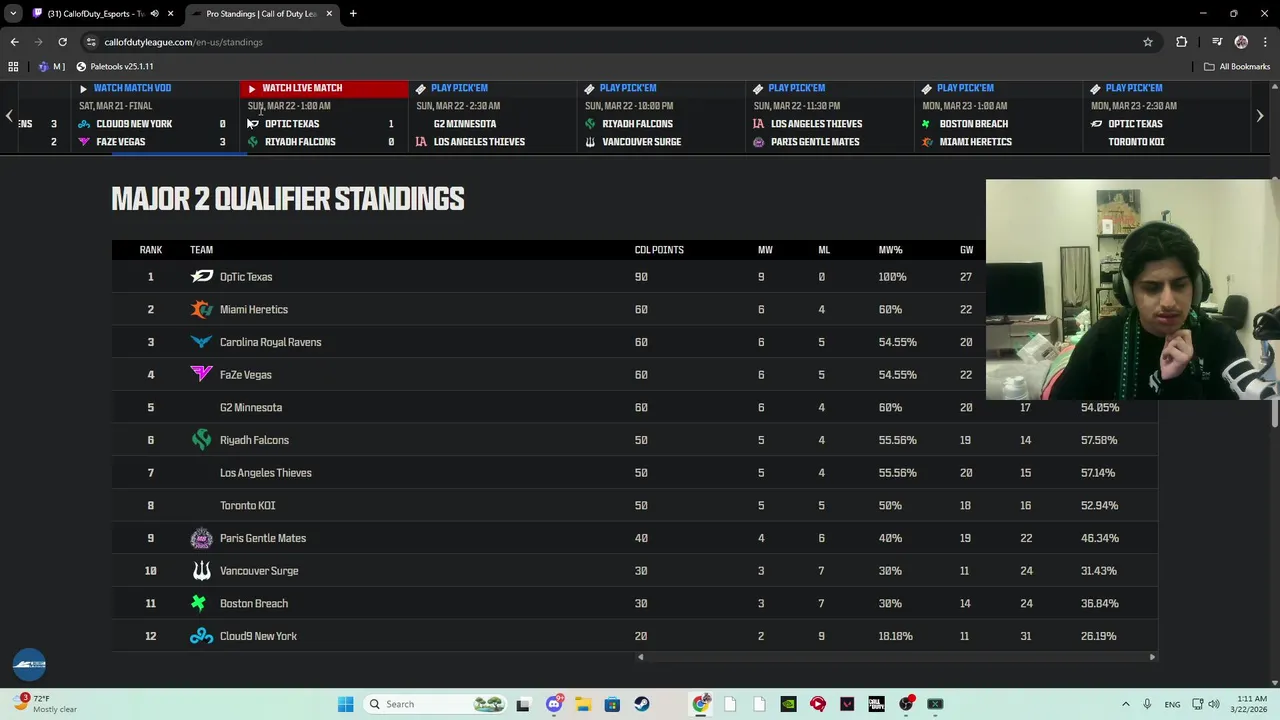This screenshot has height=720, width=1280.
Task: Close the CallofDuty_Esports tab
Action: coord(170,14)
